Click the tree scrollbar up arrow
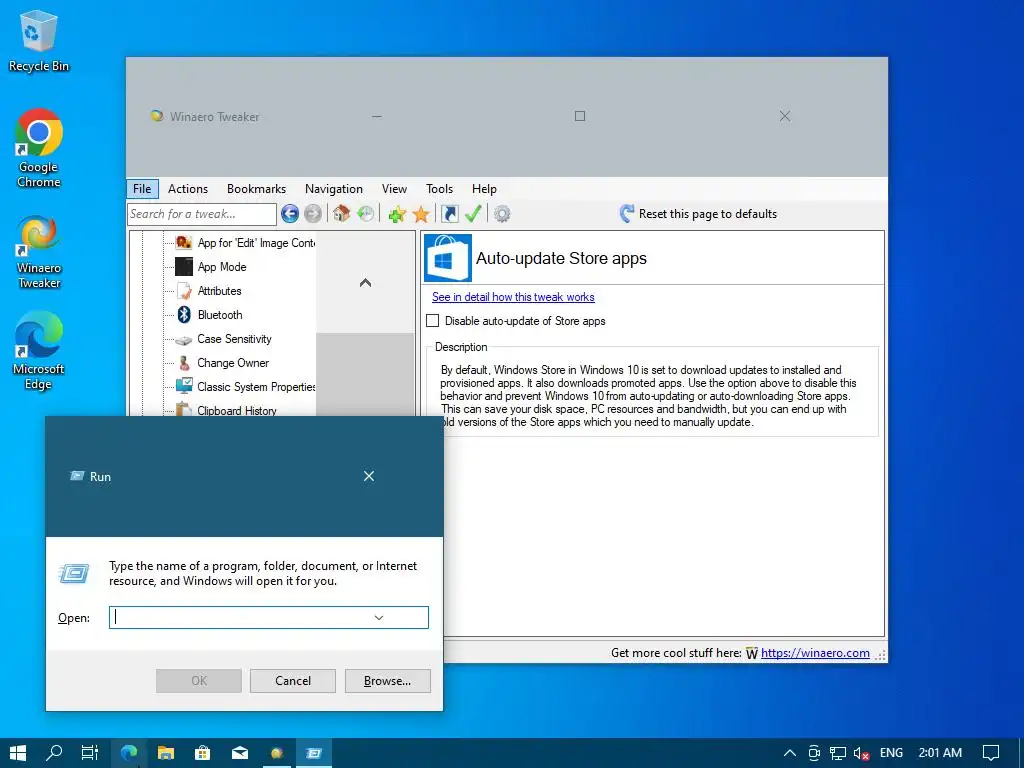Screen dimensions: 1024x768 (x=365, y=282)
